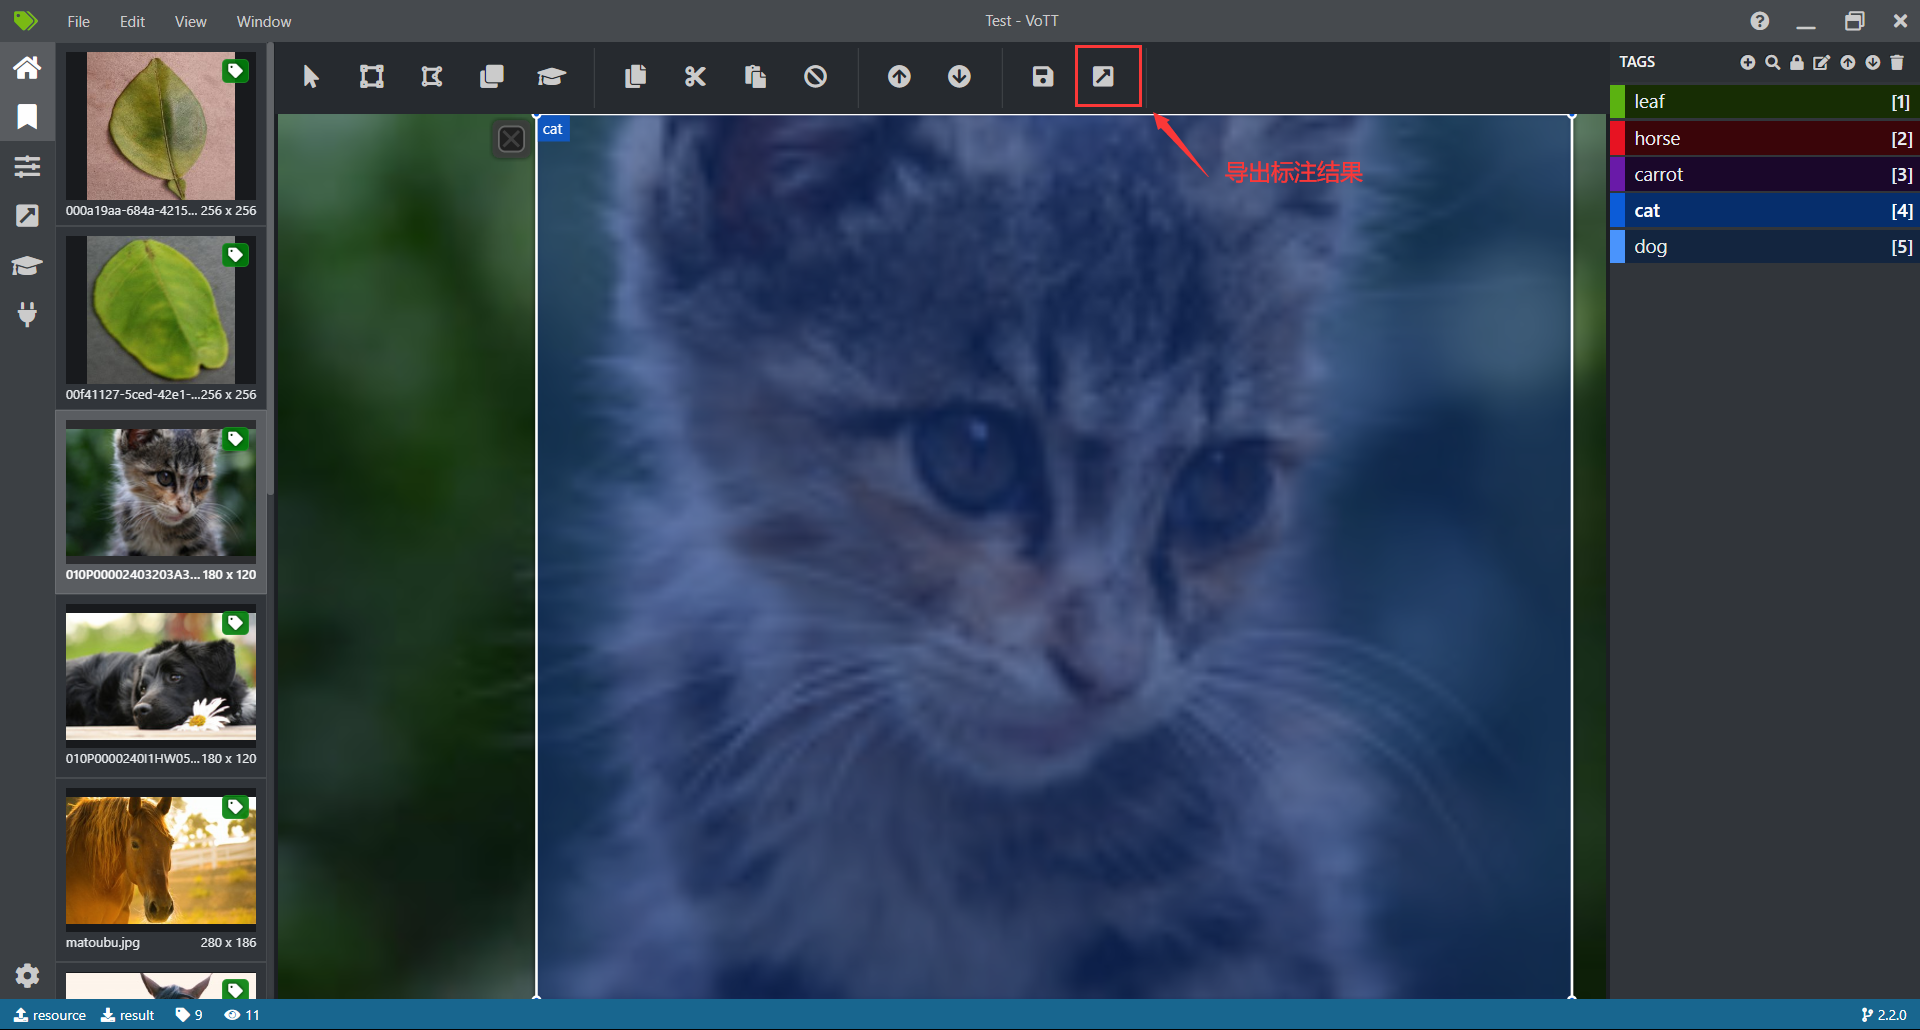
Task: Cut the selected region with scissors icon
Action: (695, 76)
